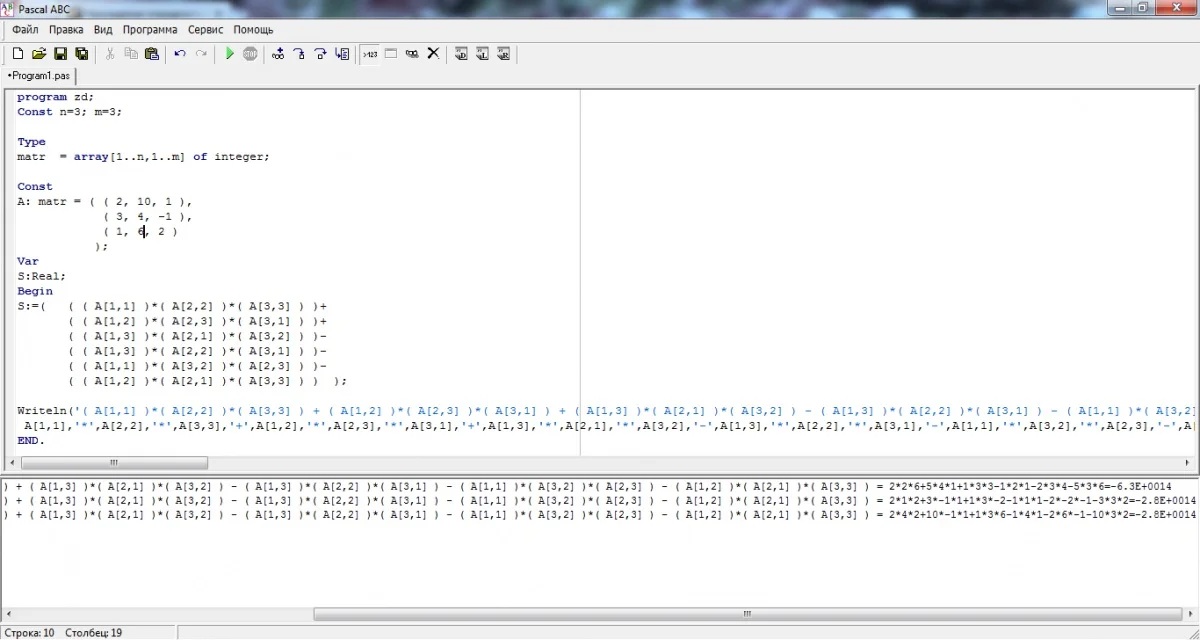This screenshot has height=640, width=1200.
Task: Open the Сервис menu
Action: point(206,30)
